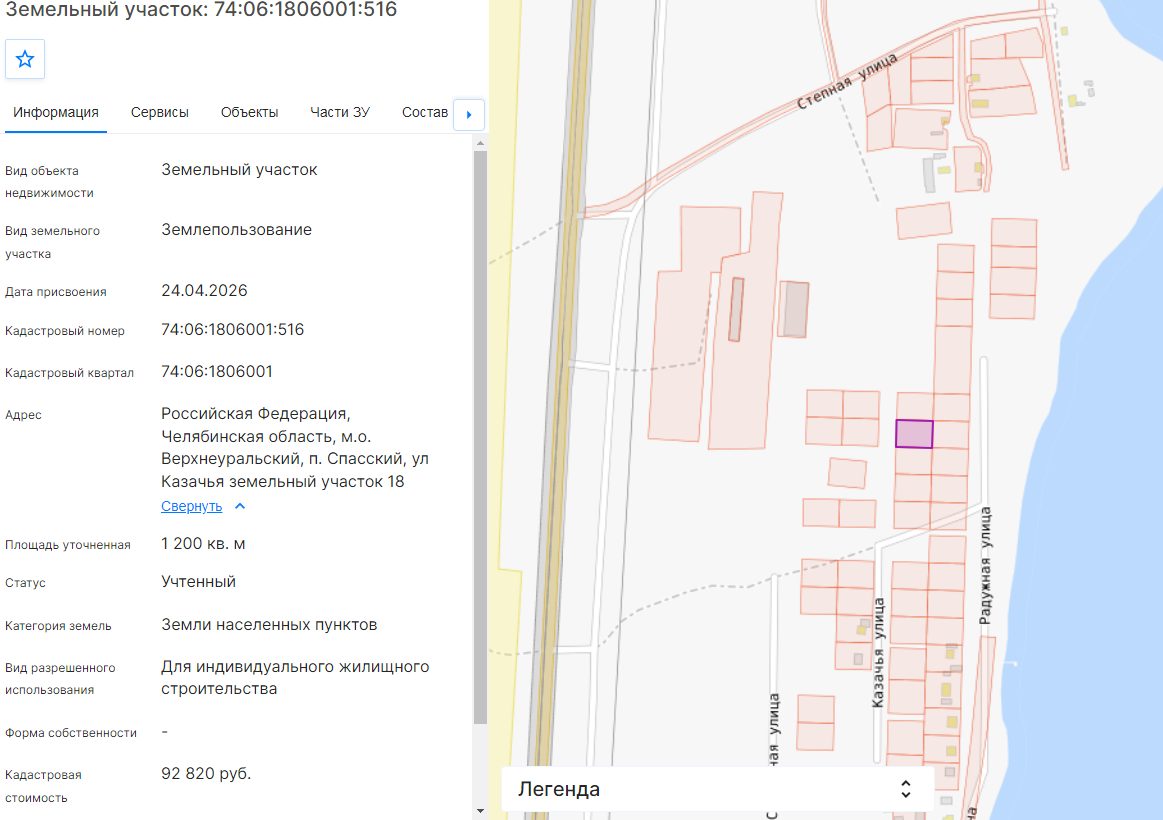Toggle Легенда expand arrows icon
The height and width of the screenshot is (820, 1163).
point(906,789)
